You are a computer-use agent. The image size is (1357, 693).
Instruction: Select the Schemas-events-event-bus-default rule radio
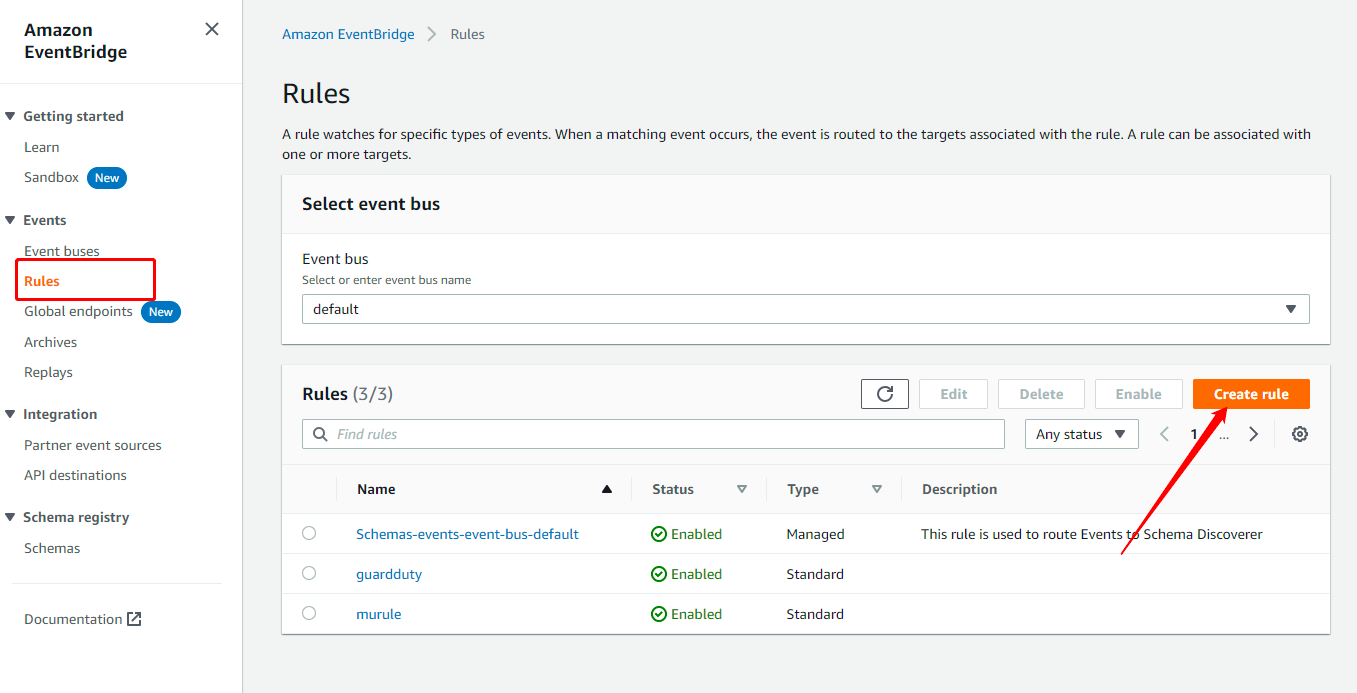click(309, 533)
